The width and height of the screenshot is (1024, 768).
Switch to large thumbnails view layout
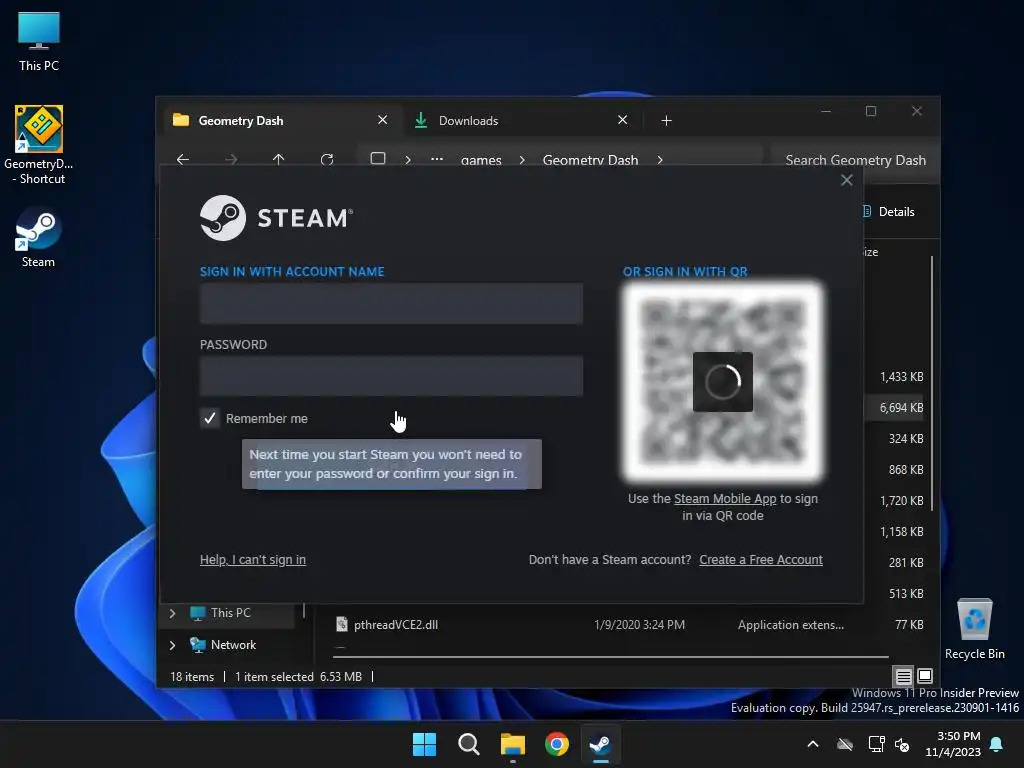click(x=925, y=676)
